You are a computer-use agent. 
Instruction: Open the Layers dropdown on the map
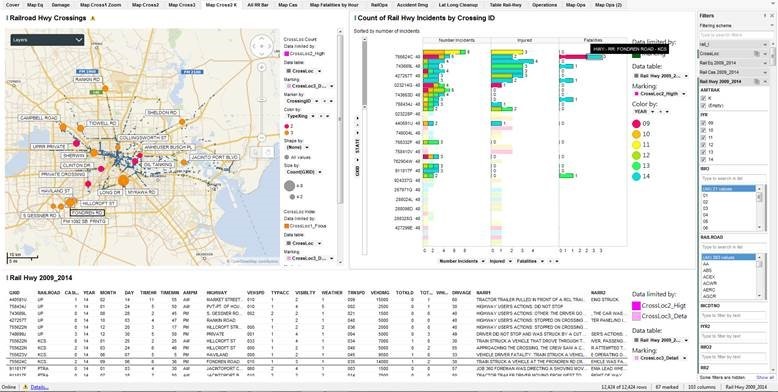tap(47, 40)
